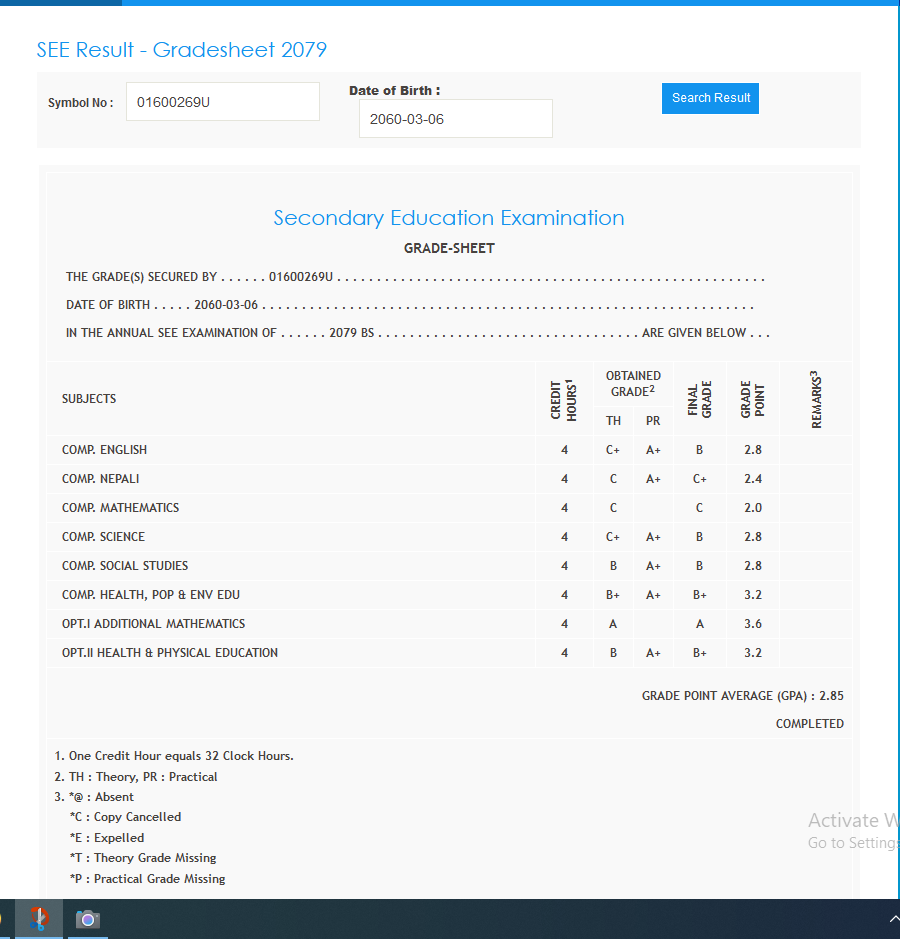Select the COMP. ENGLISH subject row
The width and height of the screenshot is (900, 939).
pos(104,450)
